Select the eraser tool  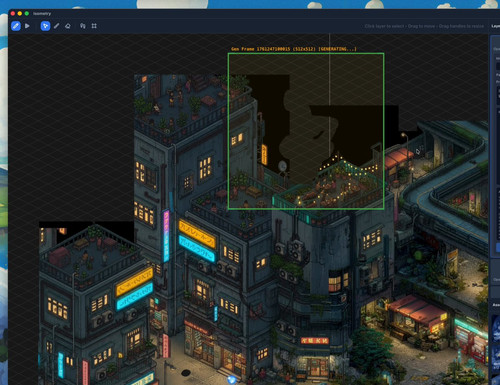click(x=68, y=26)
